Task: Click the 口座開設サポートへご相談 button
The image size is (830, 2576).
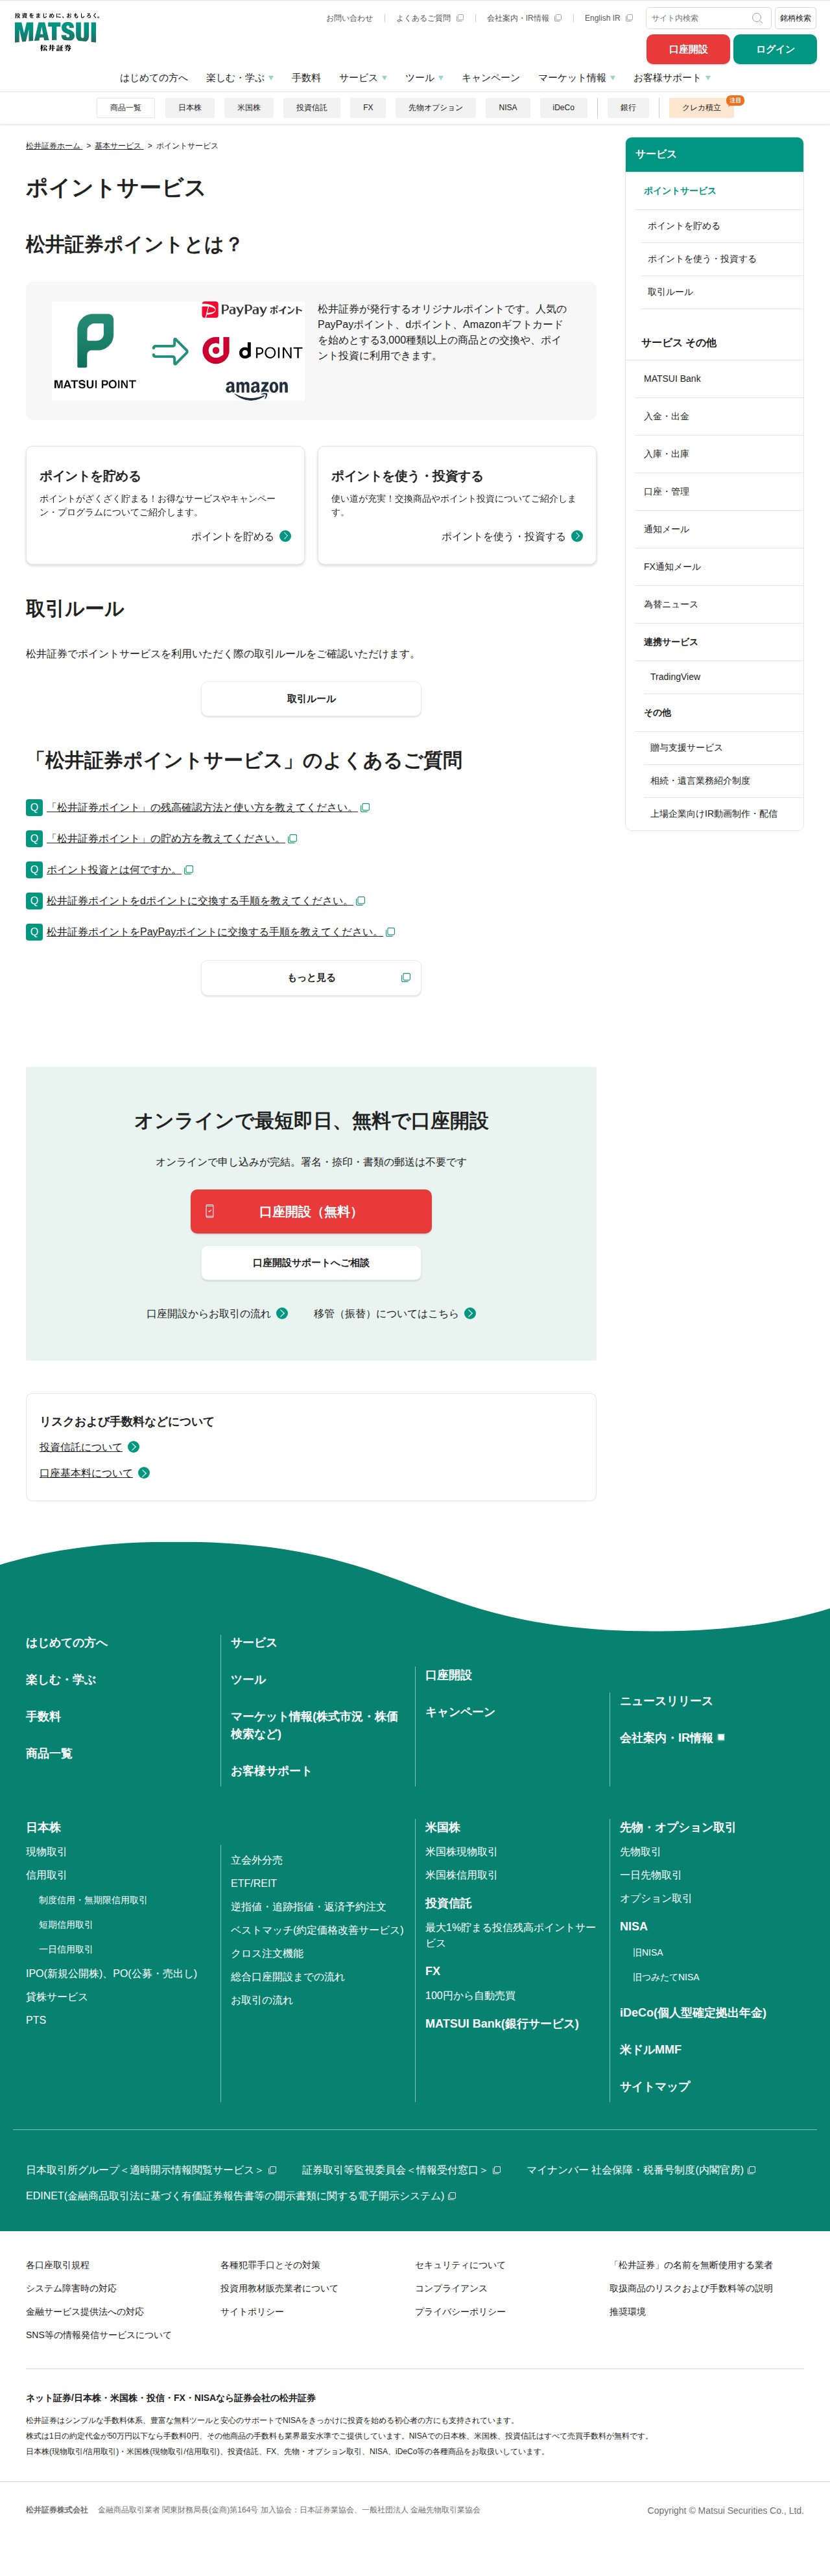Action: pyautogui.click(x=311, y=1263)
